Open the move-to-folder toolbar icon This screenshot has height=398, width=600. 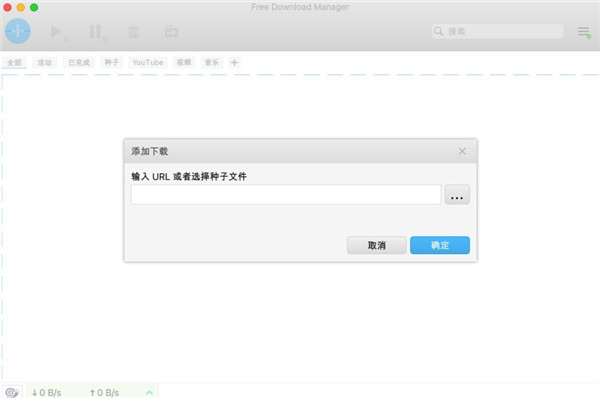coord(171,31)
